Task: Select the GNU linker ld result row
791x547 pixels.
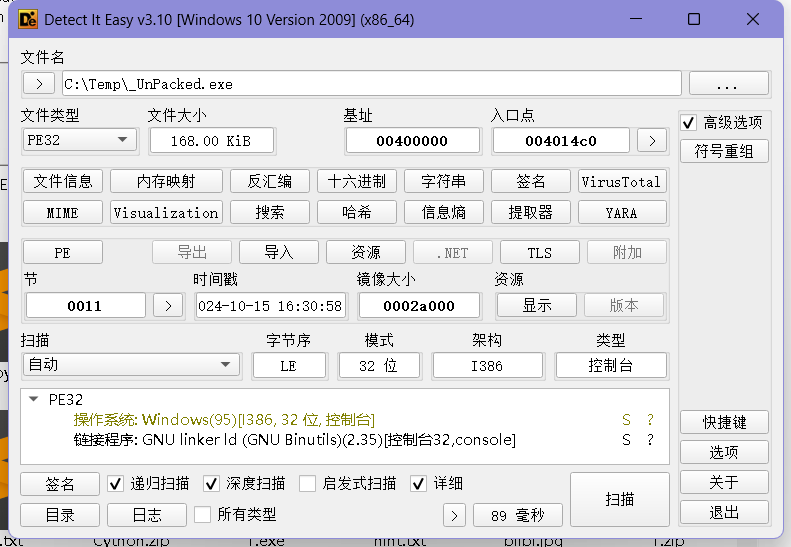Action: (345, 440)
